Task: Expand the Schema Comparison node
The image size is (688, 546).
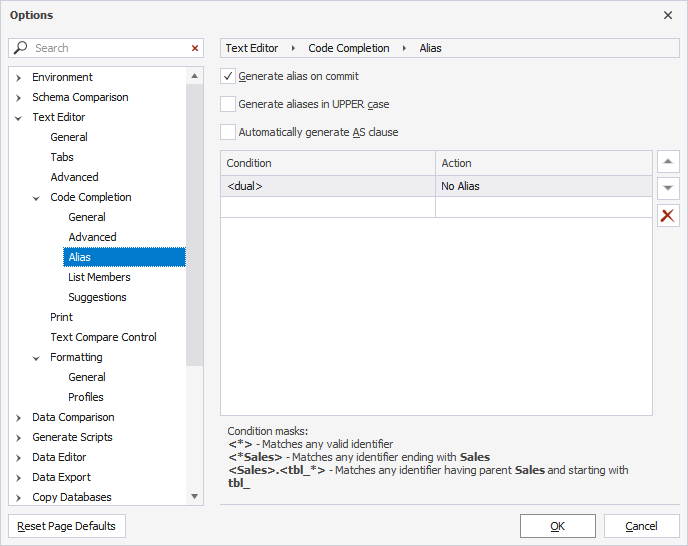Action: [18, 98]
